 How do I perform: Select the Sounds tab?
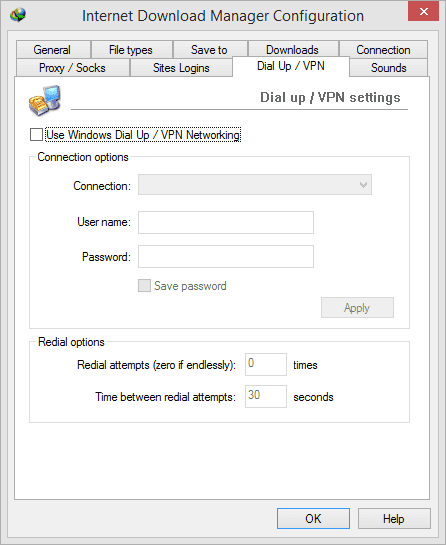pos(388,67)
